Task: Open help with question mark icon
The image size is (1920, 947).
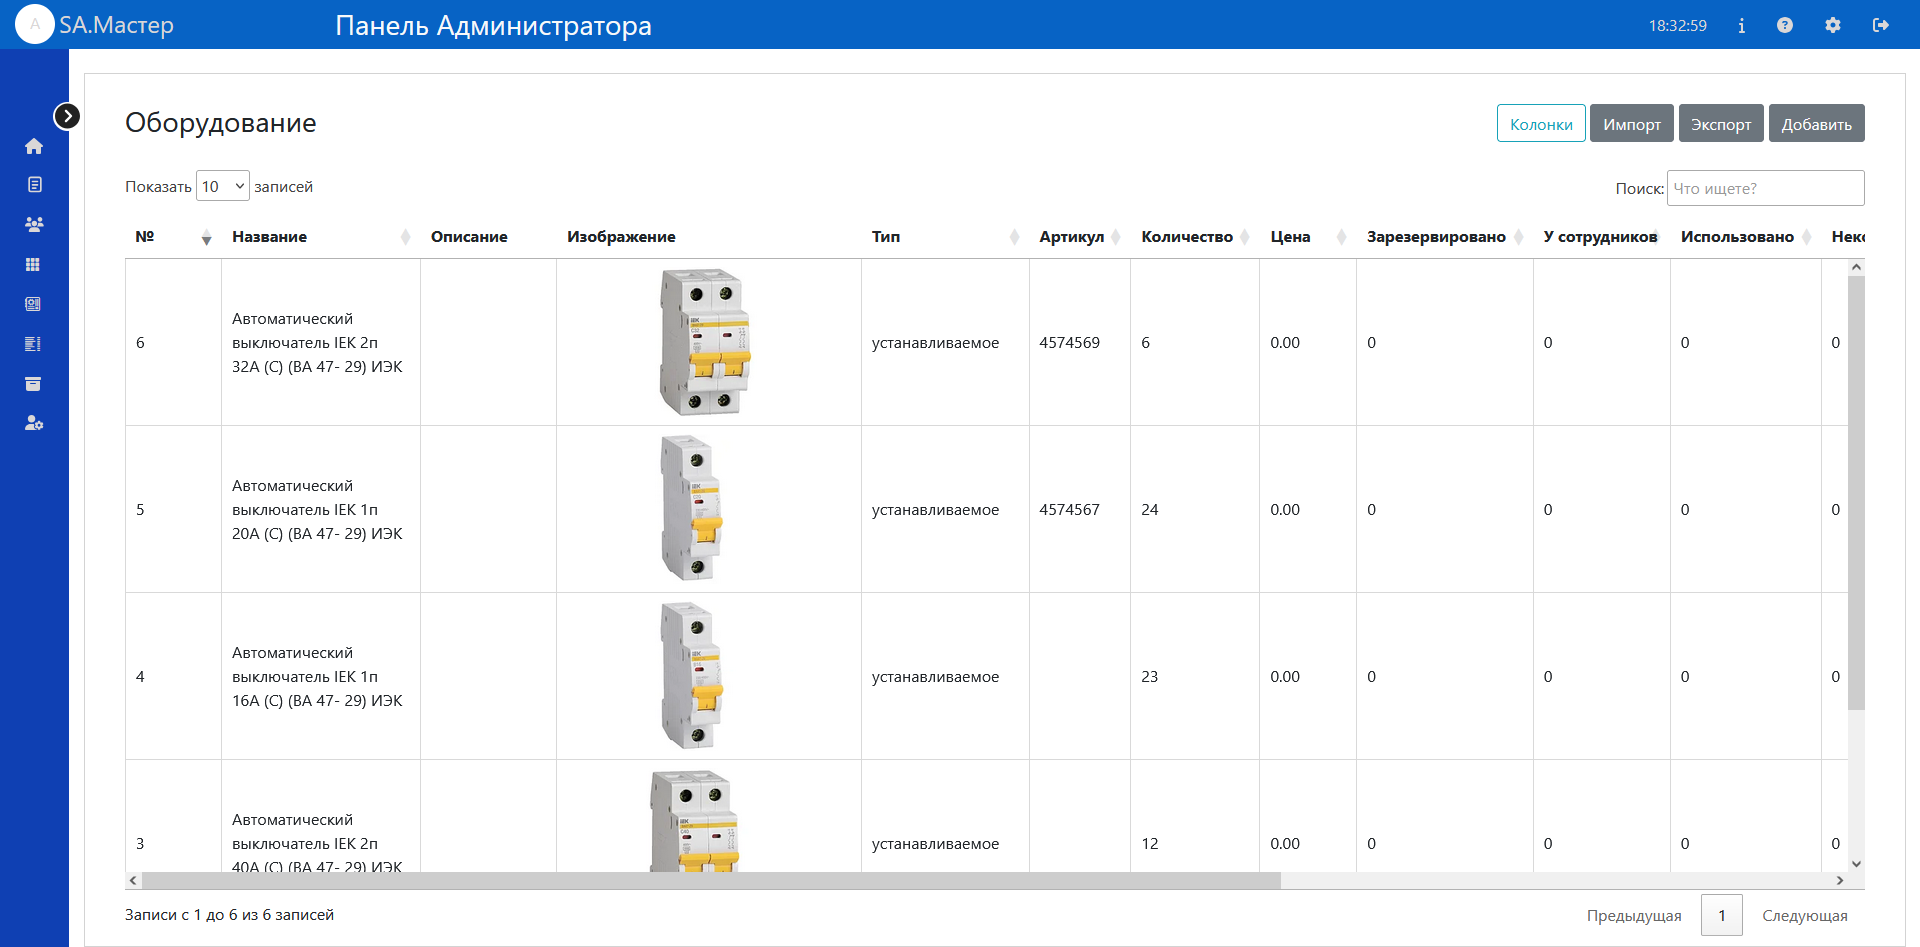Action: (1784, 25)
